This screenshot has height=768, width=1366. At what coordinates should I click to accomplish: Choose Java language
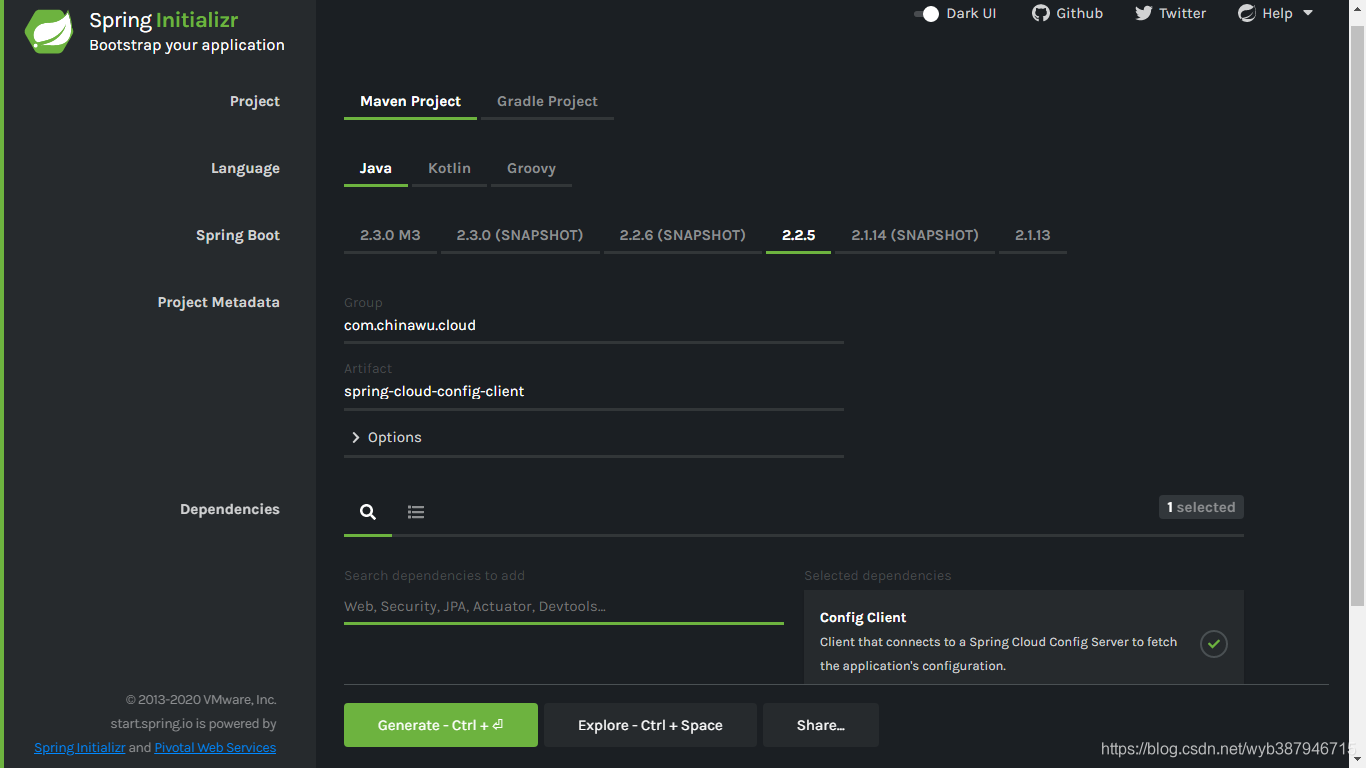tap(376, 168)
